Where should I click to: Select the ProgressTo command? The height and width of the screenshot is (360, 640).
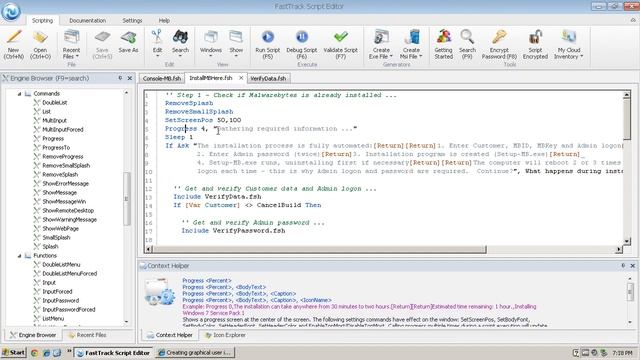click(x=56, y=148)
